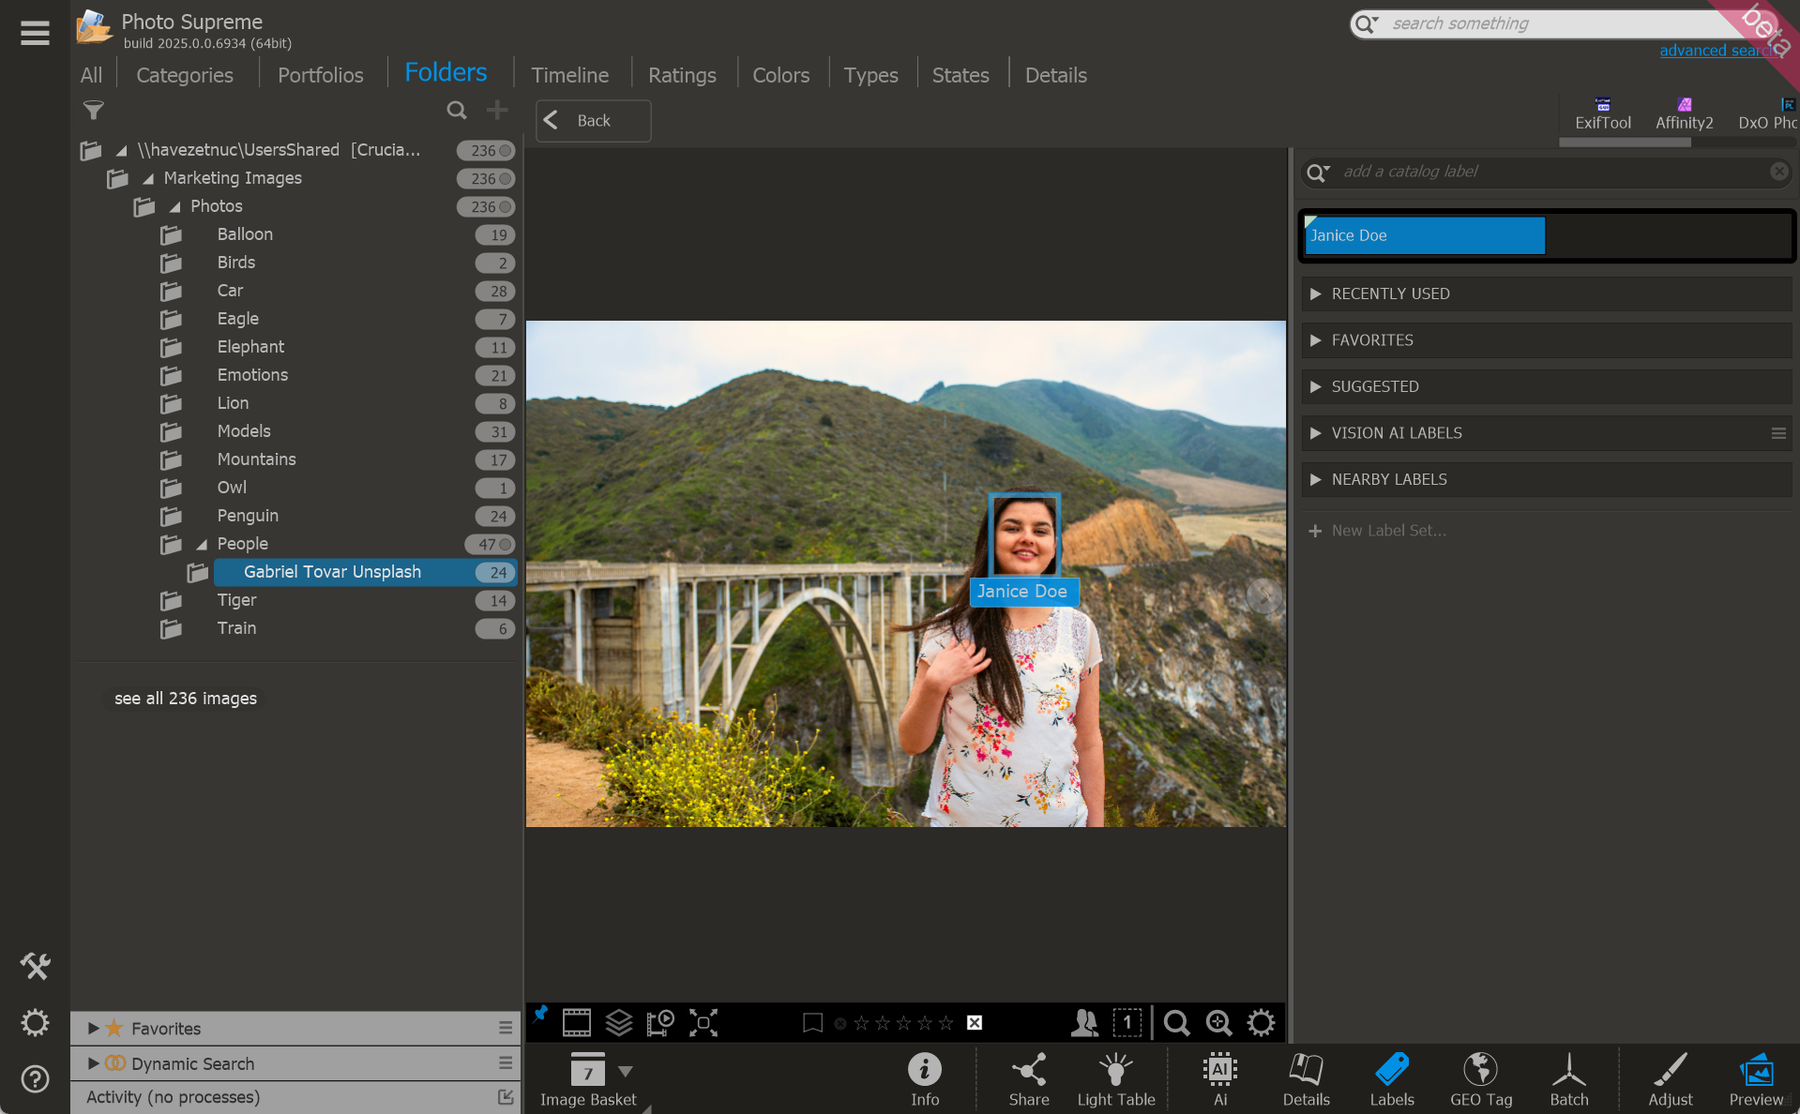This screenshot has height=1114, width=1800.
Task: Click the stacked layers icon in viewer toolbar
Action: pyautogui.click(x=619, y=1022)
